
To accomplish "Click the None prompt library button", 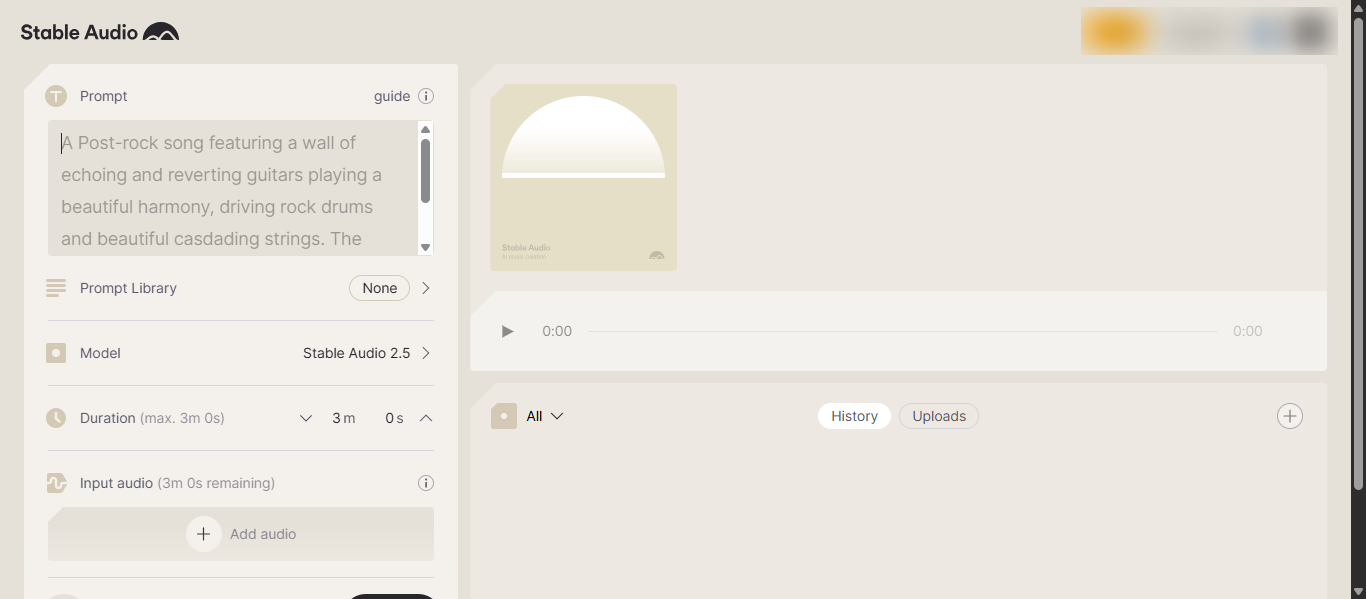I will (380, 288).
